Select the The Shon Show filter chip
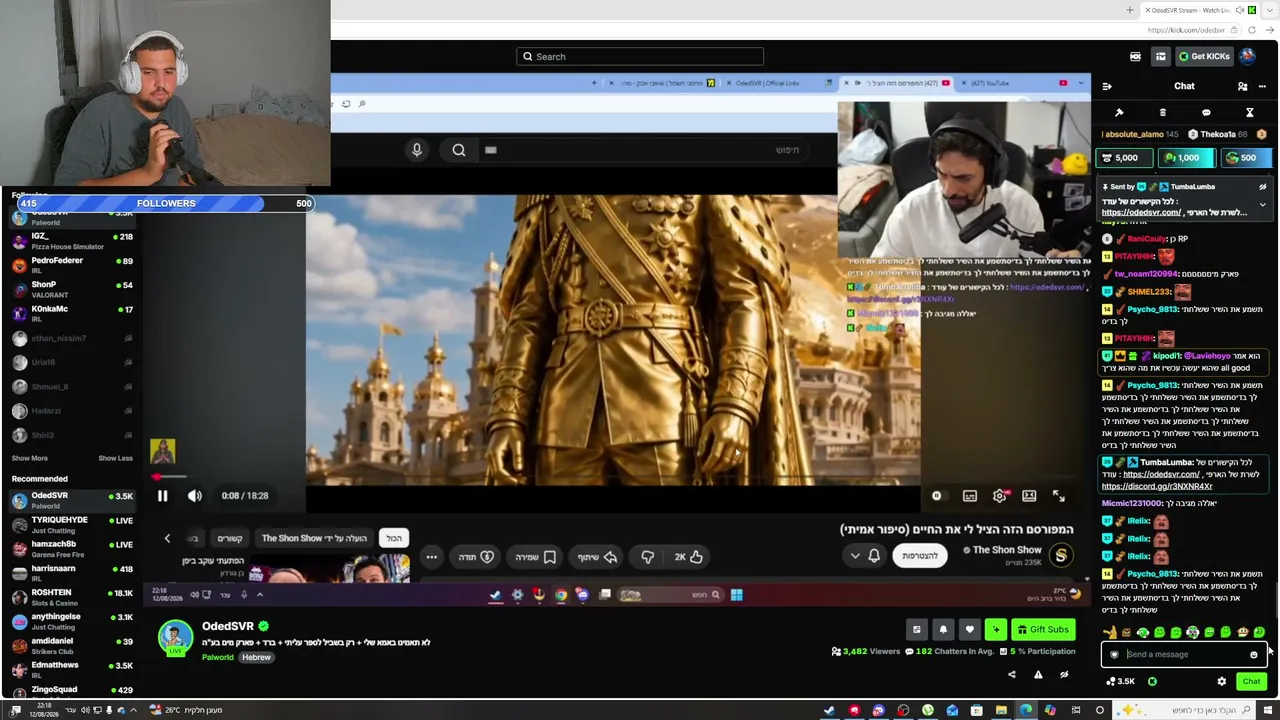 click(x=314, y=539)
